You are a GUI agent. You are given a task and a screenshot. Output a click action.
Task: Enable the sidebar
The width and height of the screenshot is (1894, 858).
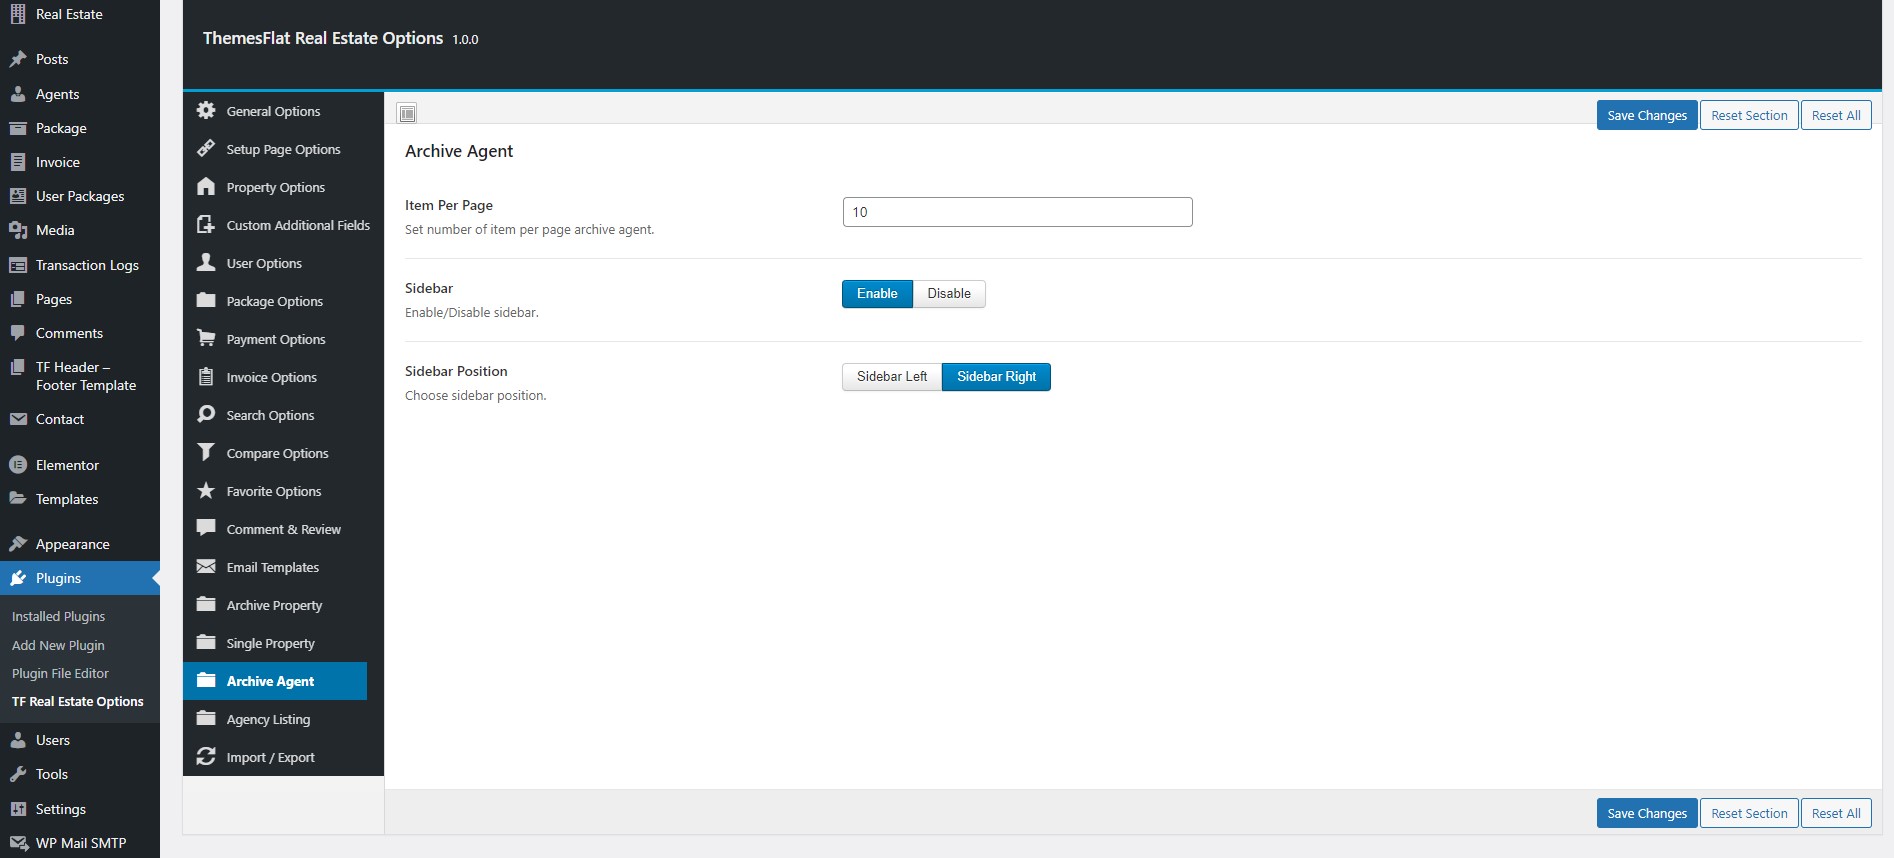point(877,294)
